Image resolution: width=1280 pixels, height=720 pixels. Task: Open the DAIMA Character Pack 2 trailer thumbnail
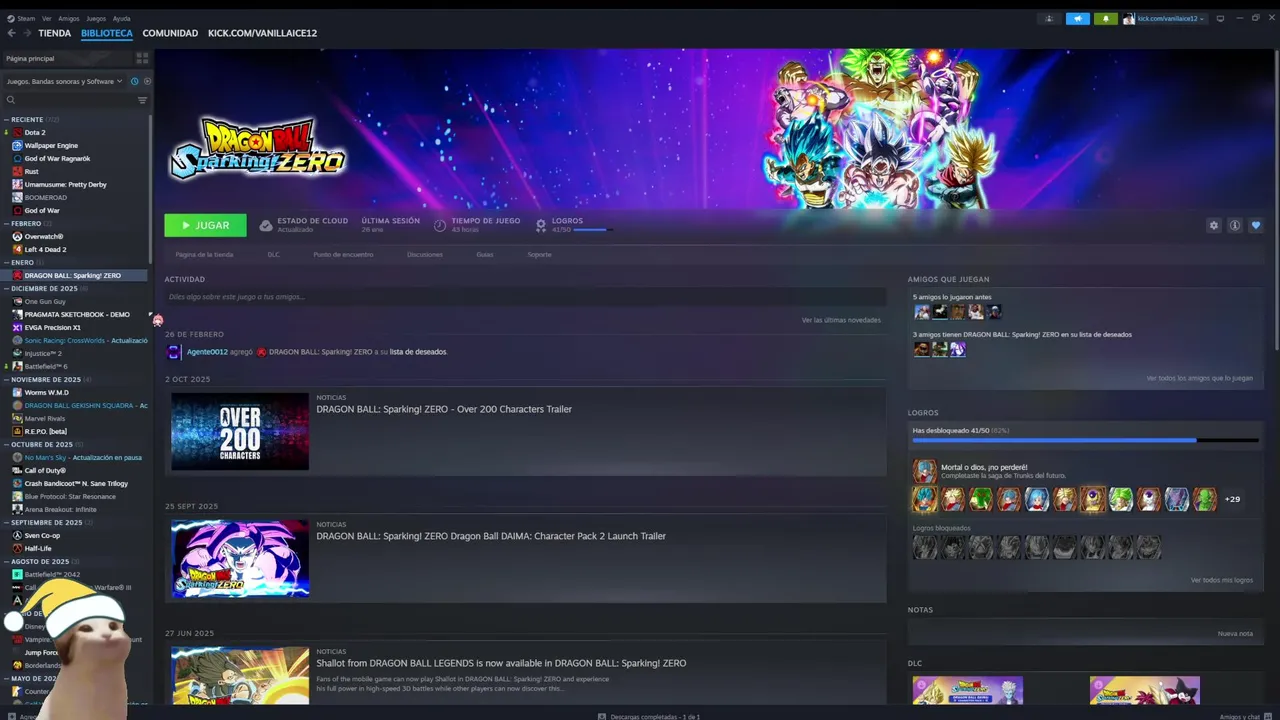click(x=240, y=558)
